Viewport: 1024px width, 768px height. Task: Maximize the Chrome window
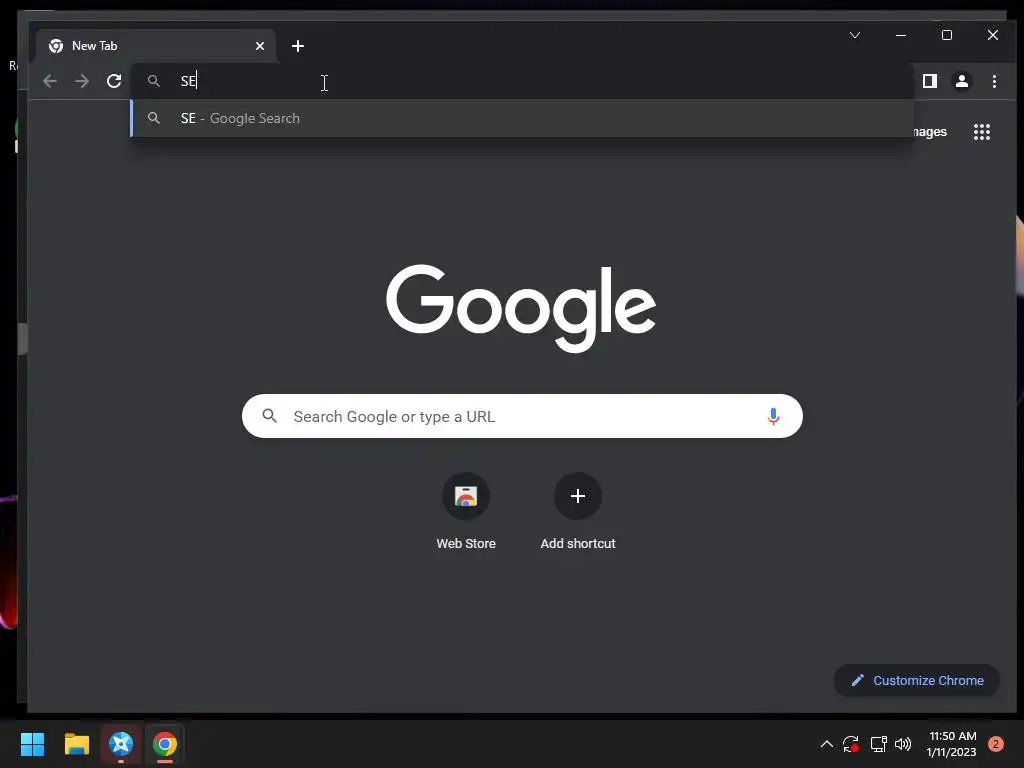[947, 35]
